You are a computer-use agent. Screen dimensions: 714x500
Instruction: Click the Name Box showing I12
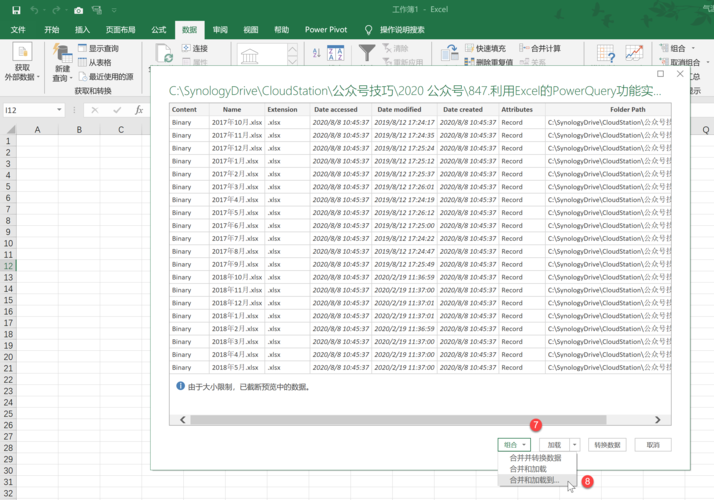(29, 110)
